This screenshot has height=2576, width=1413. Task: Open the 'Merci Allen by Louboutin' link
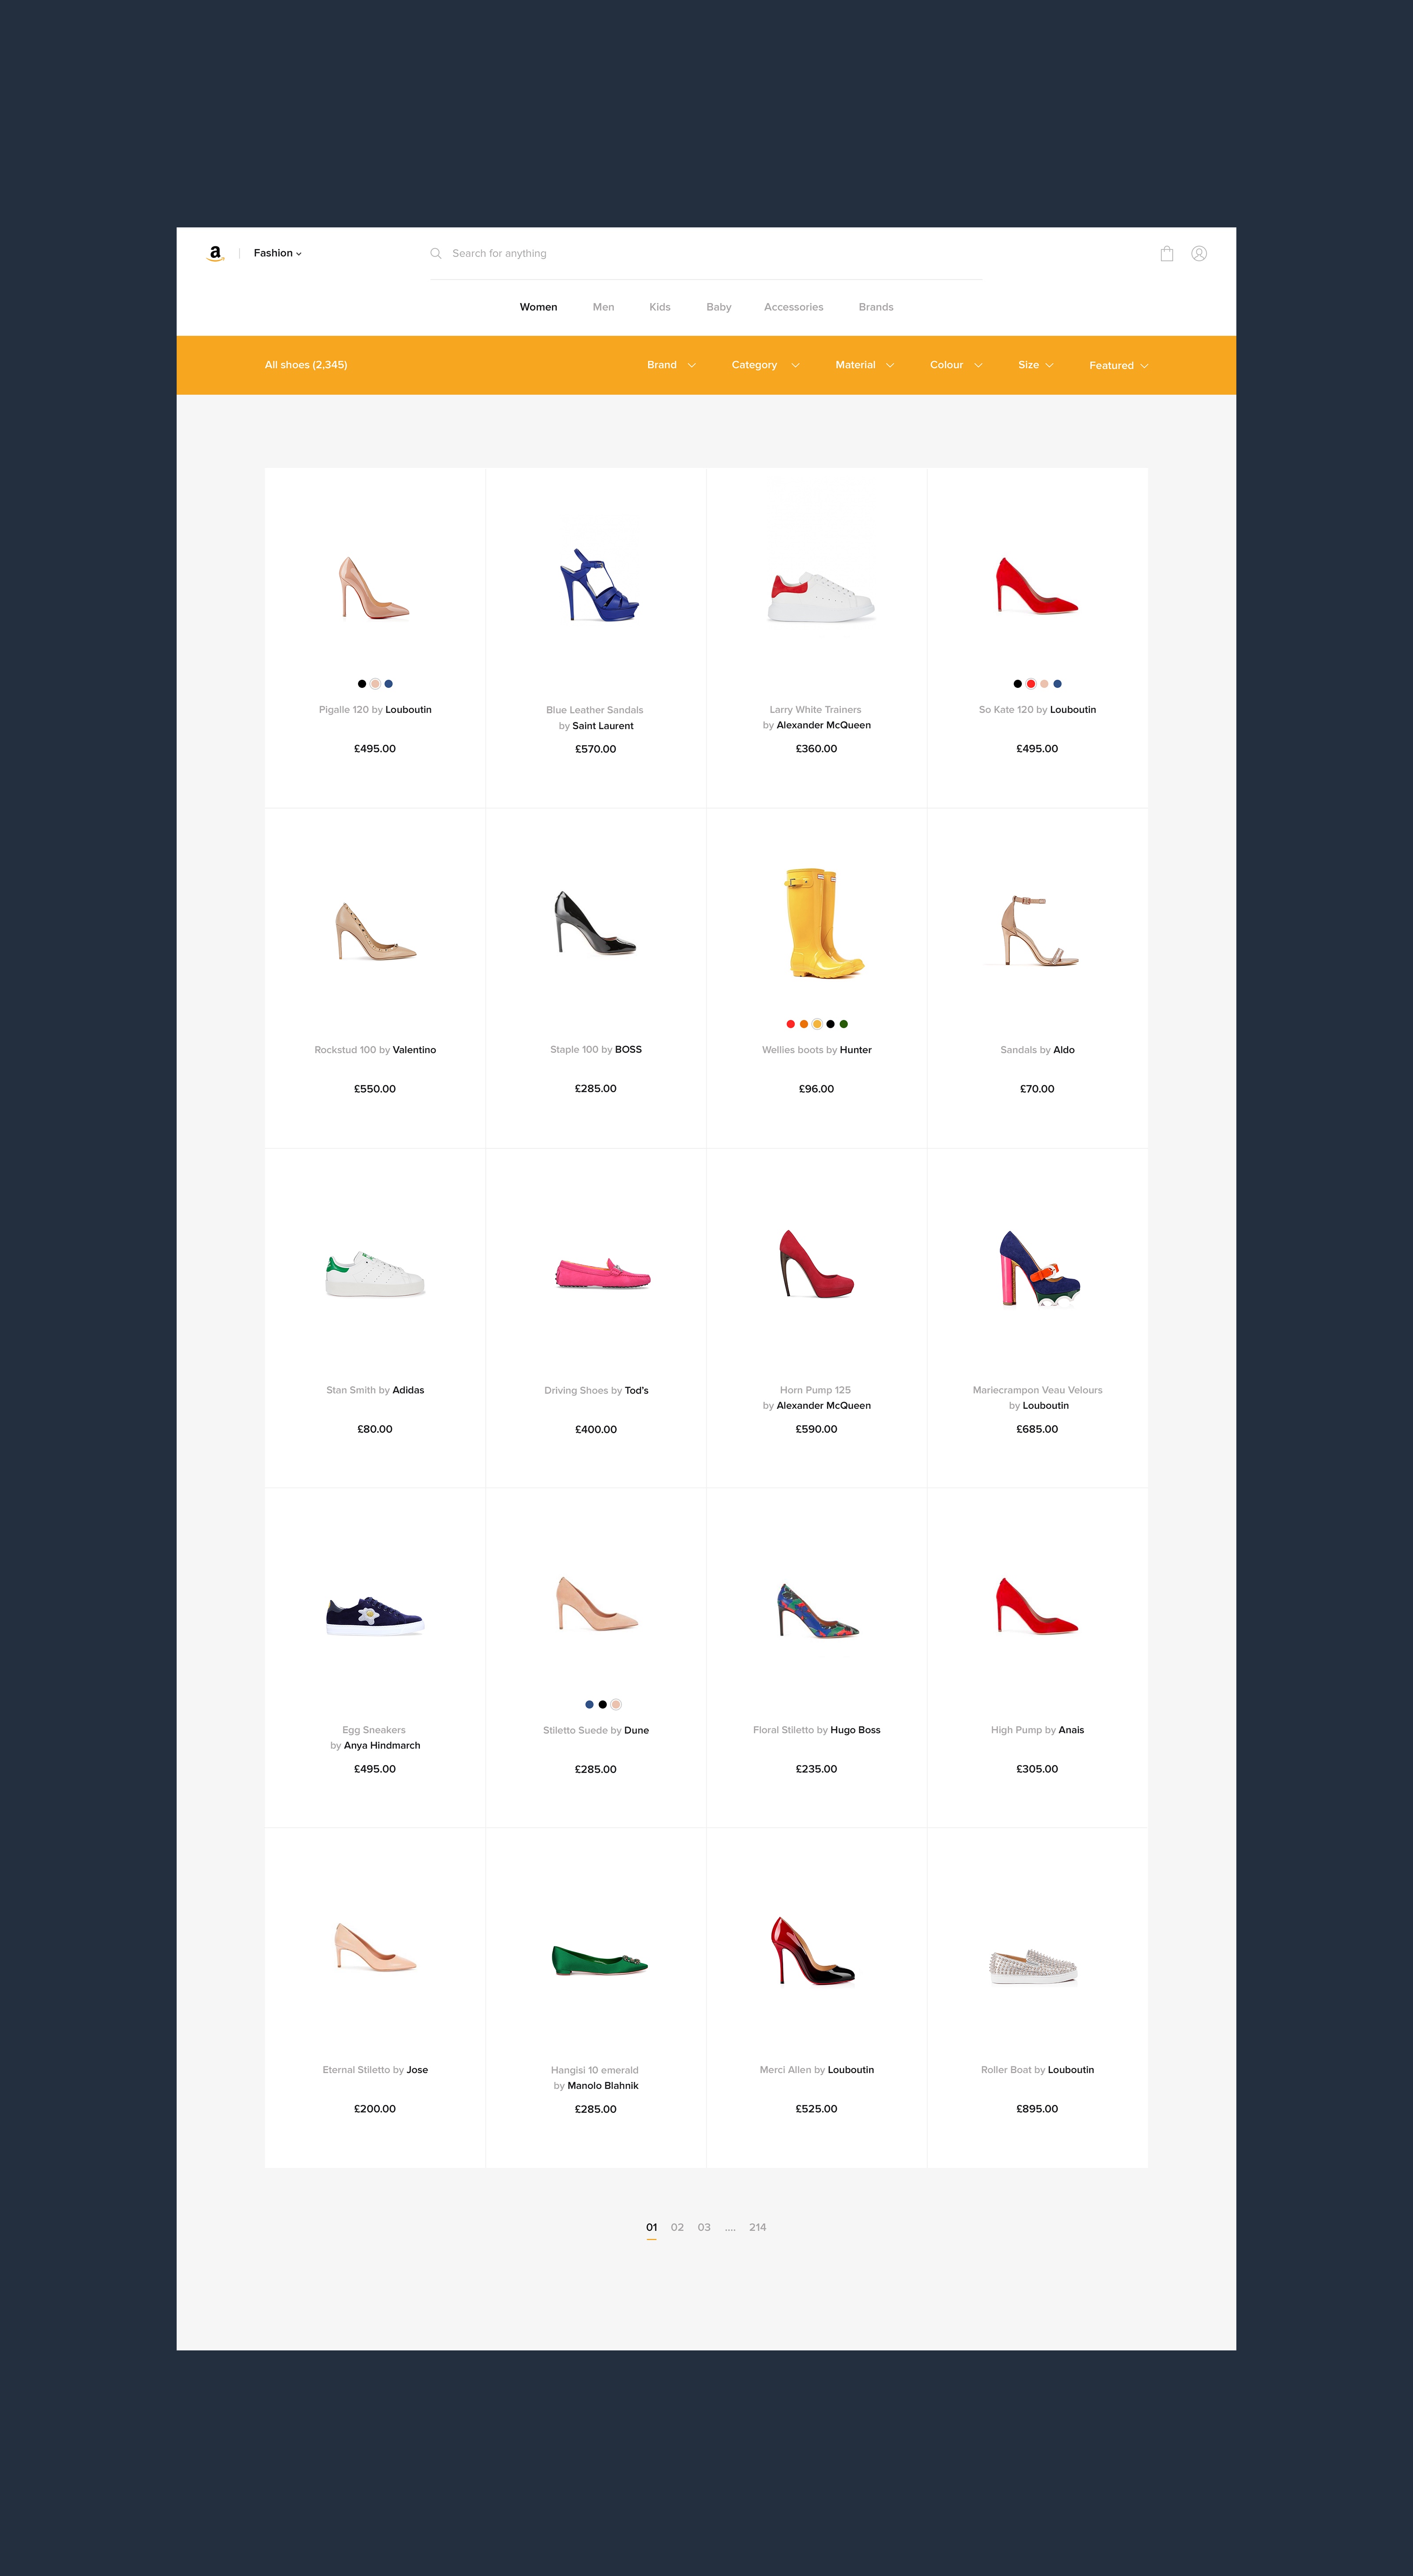click(817, 2070)
